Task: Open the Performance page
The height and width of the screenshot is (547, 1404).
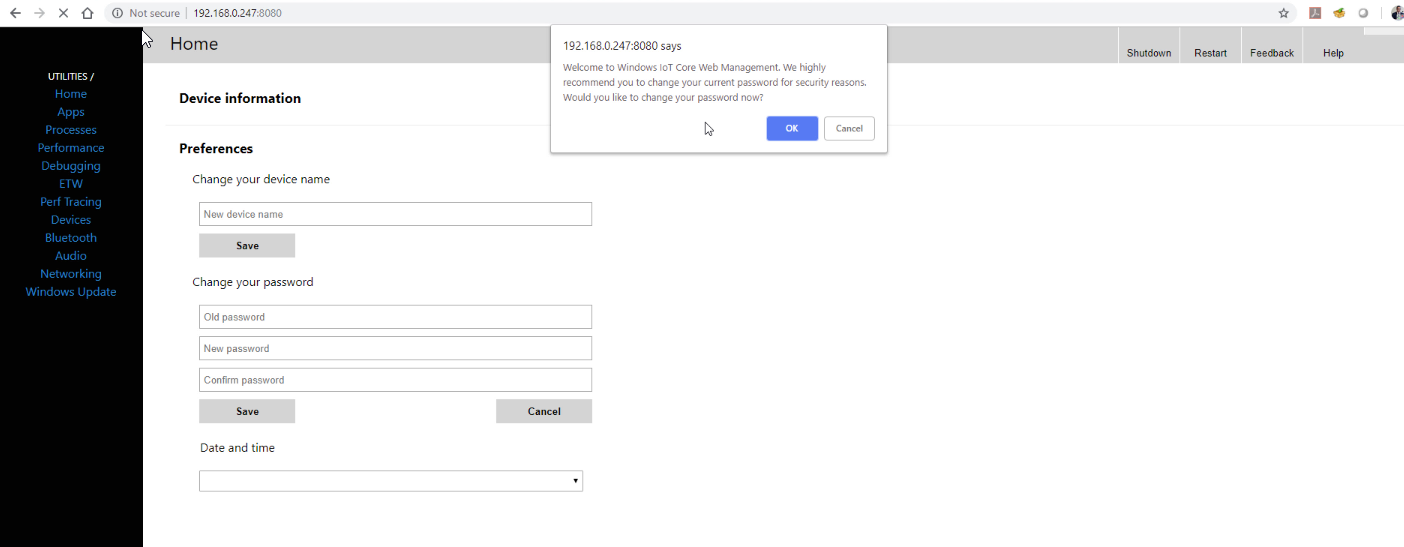Action: pos(71,148)
